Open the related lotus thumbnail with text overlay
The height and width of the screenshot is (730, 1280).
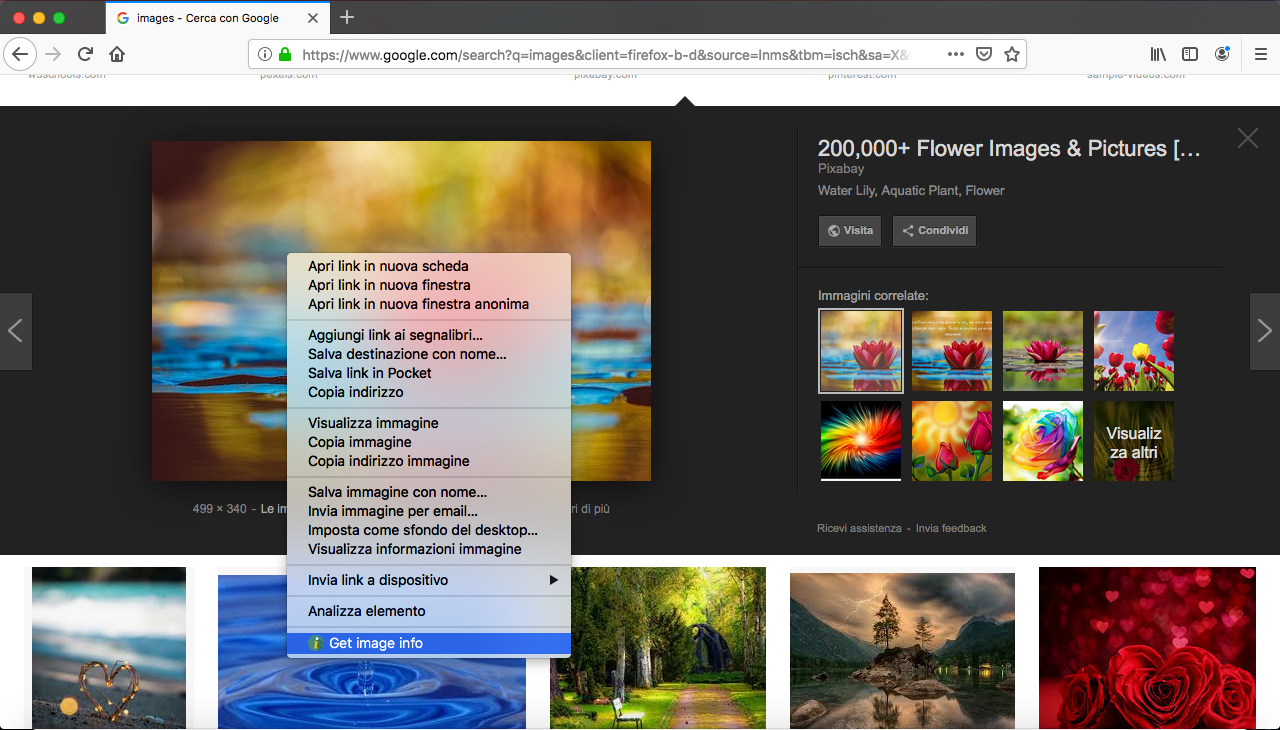pos(952,351)
